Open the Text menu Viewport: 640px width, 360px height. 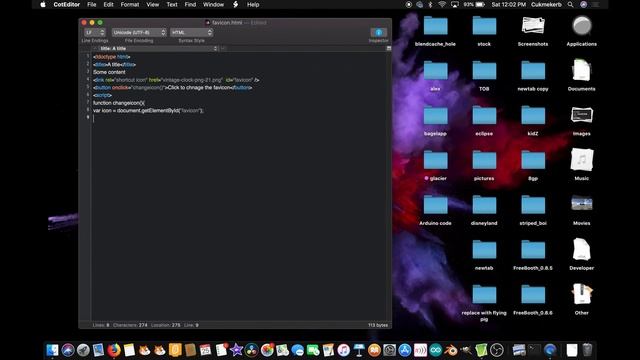pos(172,4)
